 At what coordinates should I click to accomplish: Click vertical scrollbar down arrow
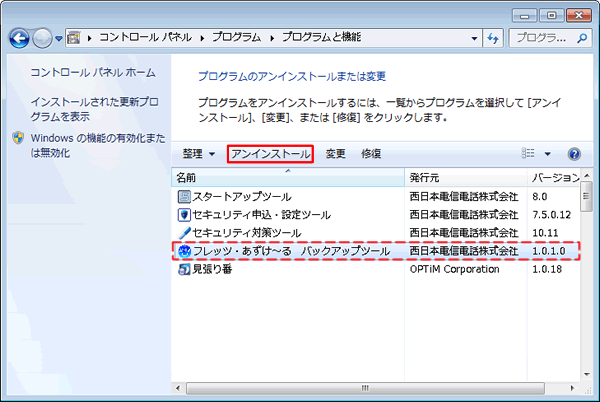click(x=587, y=375)
